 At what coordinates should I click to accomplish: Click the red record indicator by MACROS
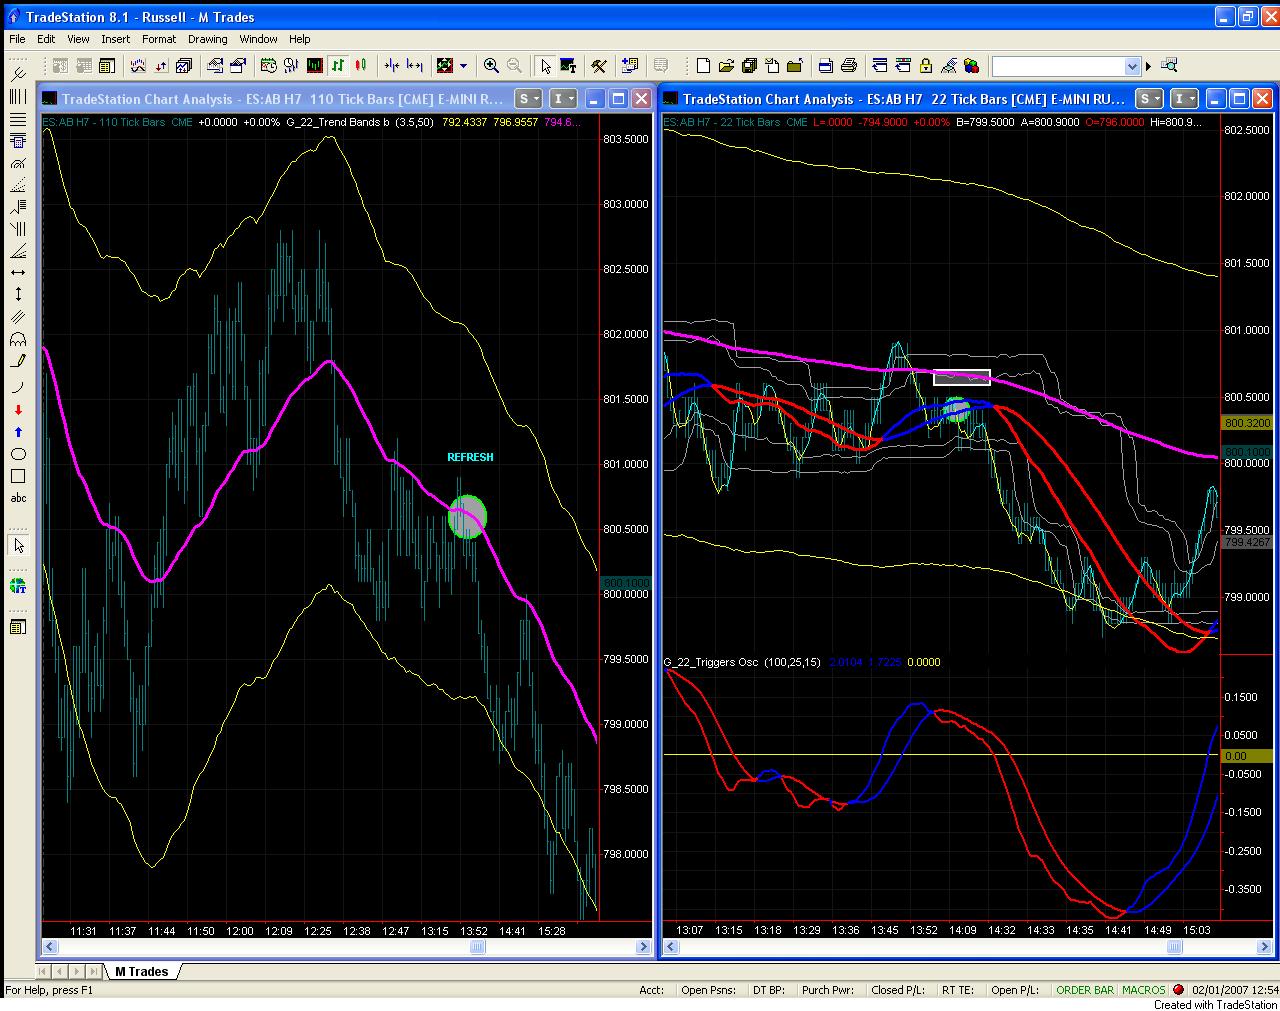point(1178,990)
